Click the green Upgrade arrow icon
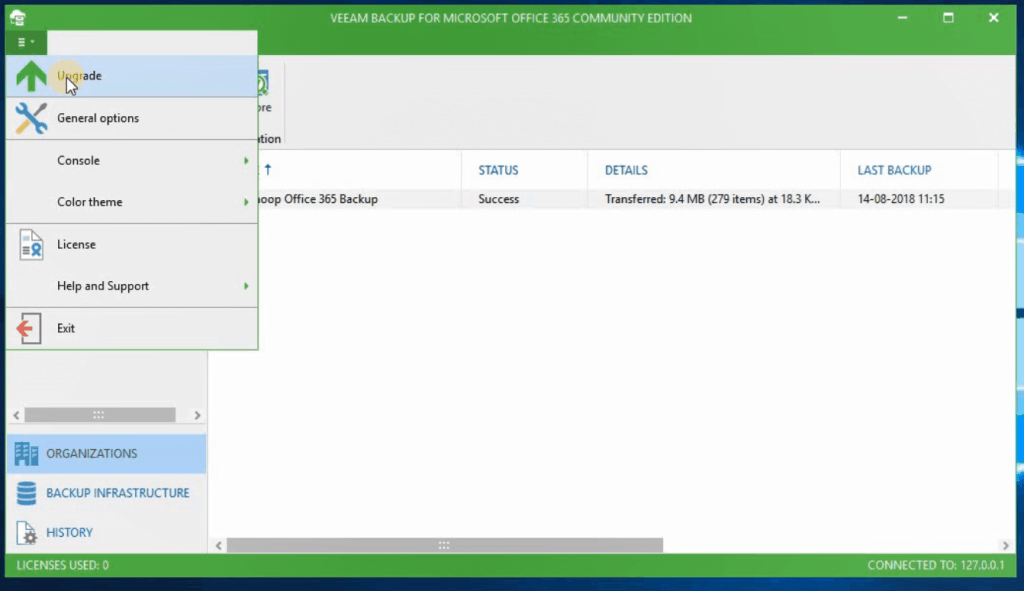This screenshot has height=591, width=1024. tap(31, 76)
